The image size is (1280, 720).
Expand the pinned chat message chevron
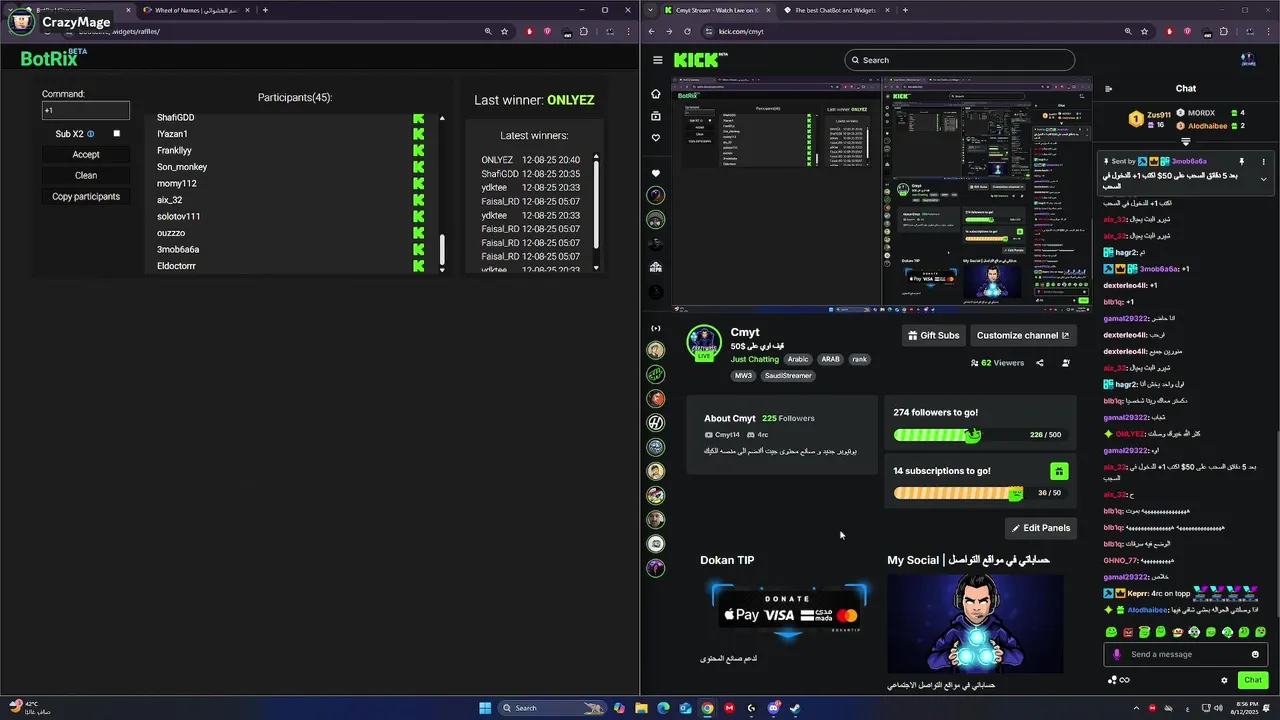click(x=1263, y=179)
